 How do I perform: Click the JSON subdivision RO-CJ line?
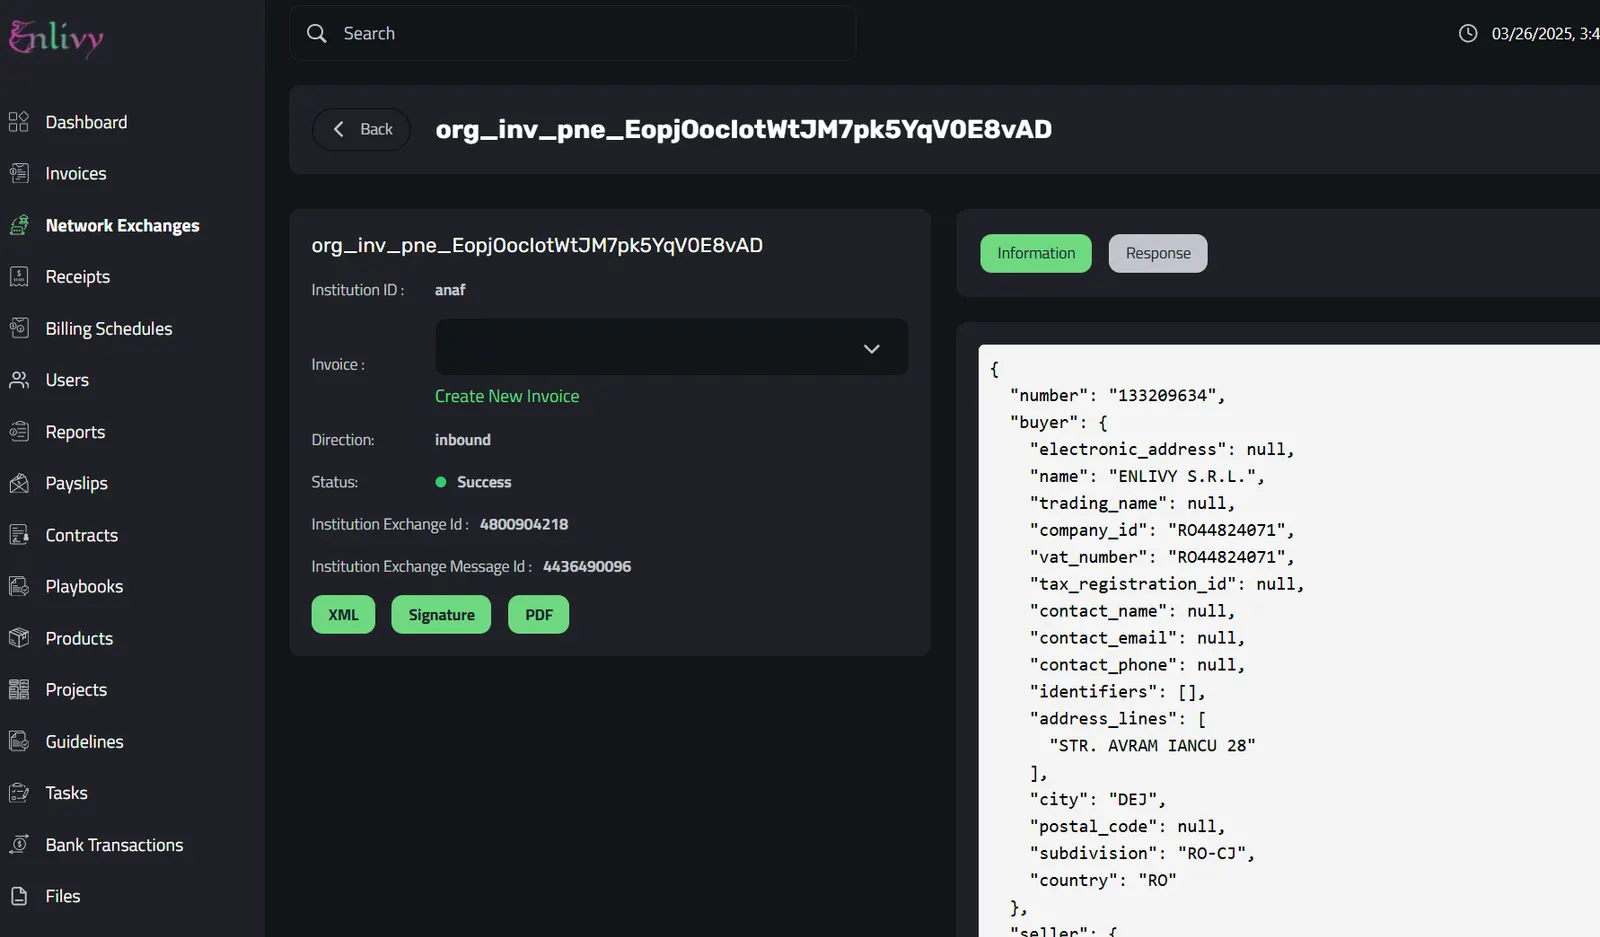1142,853
